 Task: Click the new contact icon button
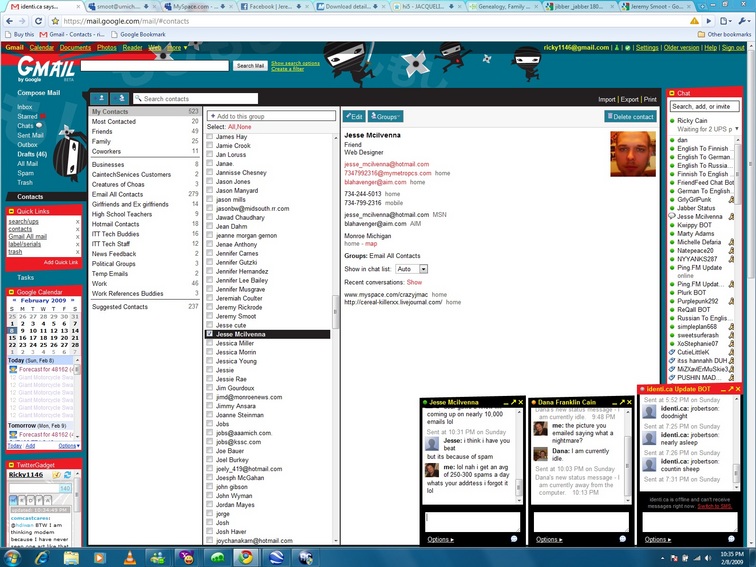(100, 98)
